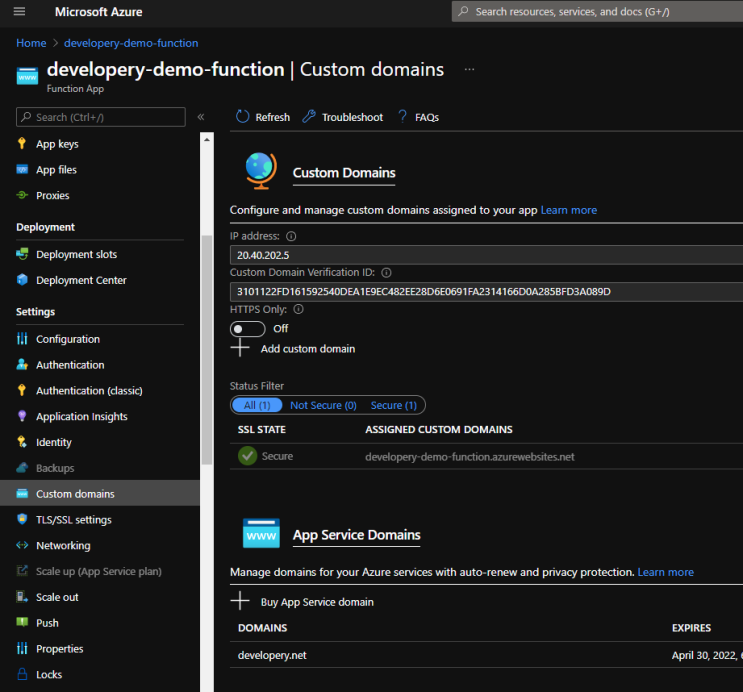This screenshot has height=692, width=743.
Task: Toggle the HTTPS Only switch
Action: [247, 328]
